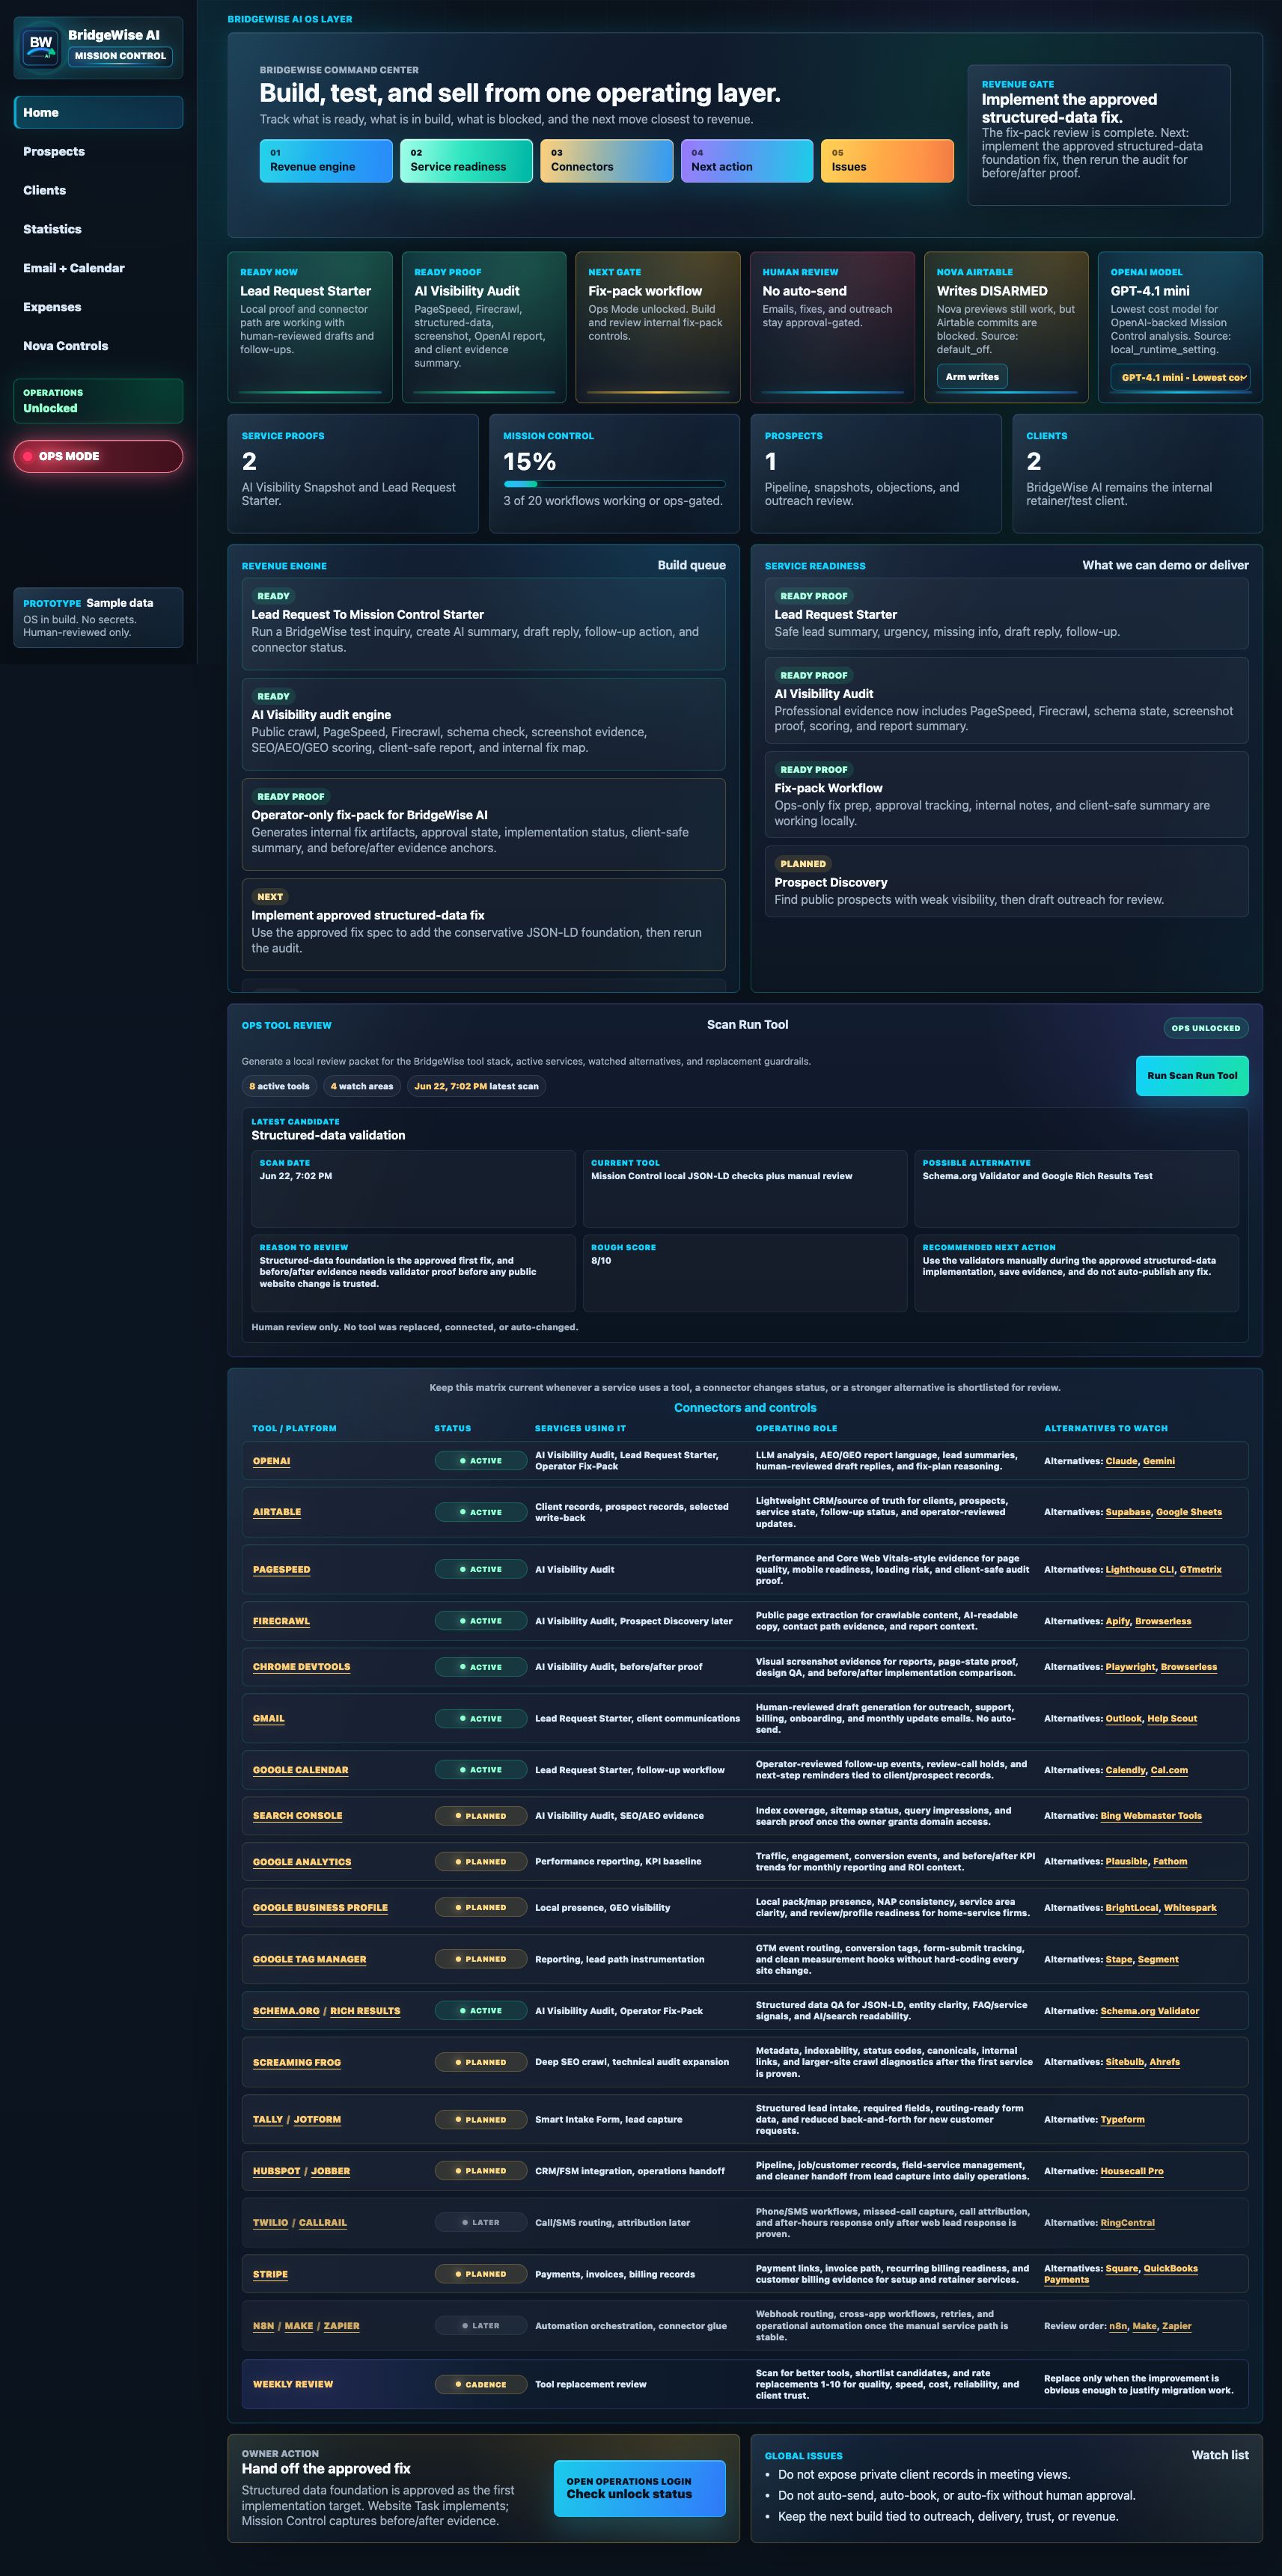The height and width of the screenshot is (2576, 1282).
Task: Open the GOOGLE ANALYTICS tool link
Action: click(x=302, y=1862)
